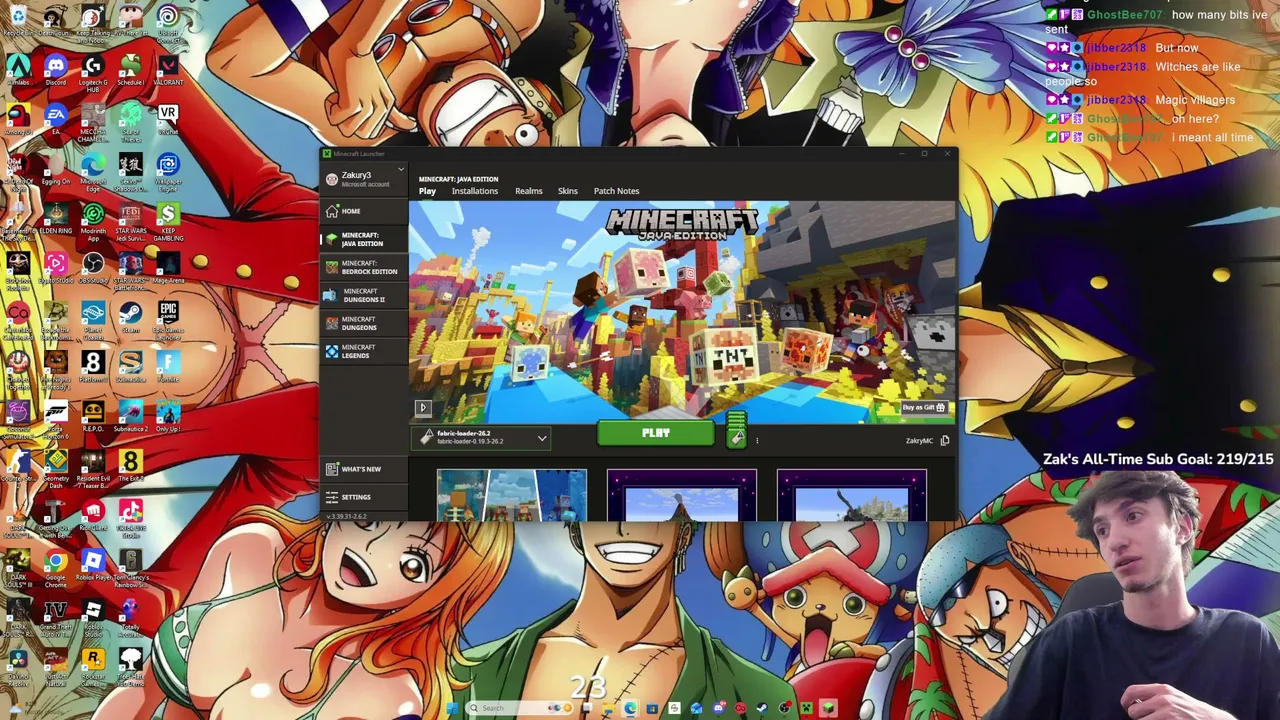Select the OBS Studio desktop icon
This screenshot has height=720, width=1280.
click(x=93, y=268)
